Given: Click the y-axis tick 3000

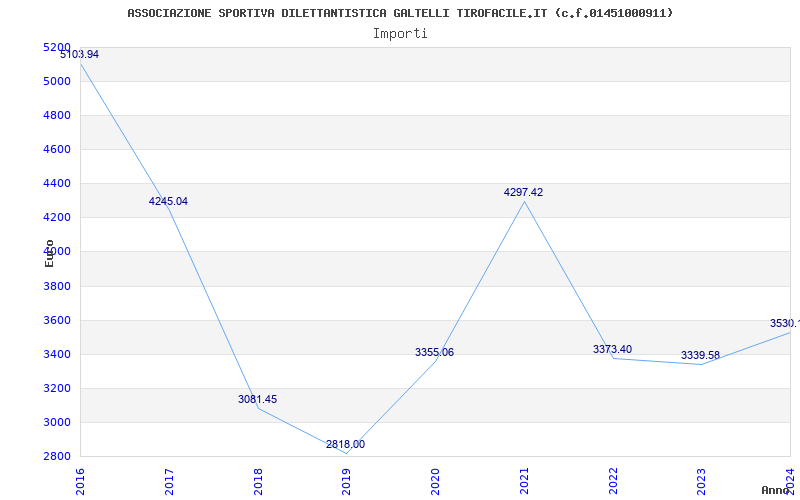Looking at the screenshot, I should click(57, 422).
